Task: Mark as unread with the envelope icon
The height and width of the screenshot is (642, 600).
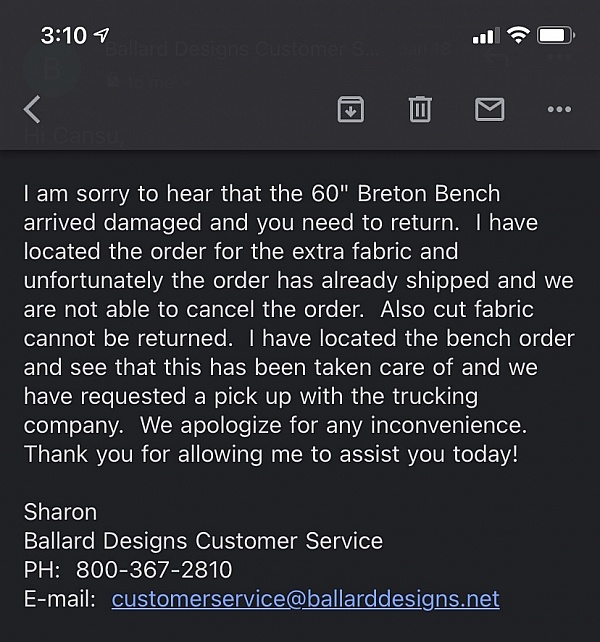Action: click(x=489, y=109)
